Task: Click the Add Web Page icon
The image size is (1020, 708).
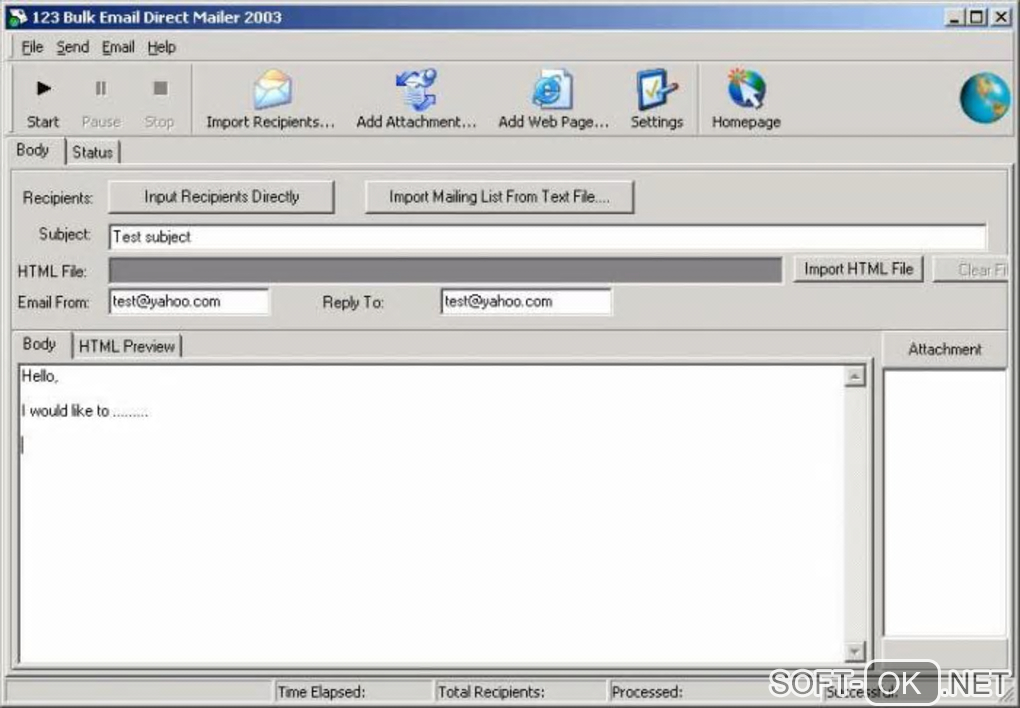Action: [553, 89]
